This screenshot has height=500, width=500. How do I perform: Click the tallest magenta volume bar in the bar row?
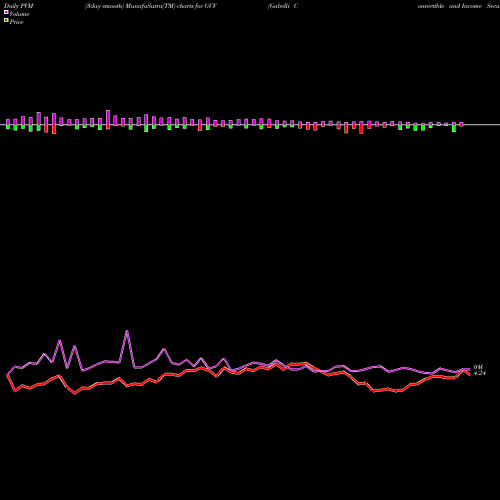pyautogui.click(x=108, y=118)
